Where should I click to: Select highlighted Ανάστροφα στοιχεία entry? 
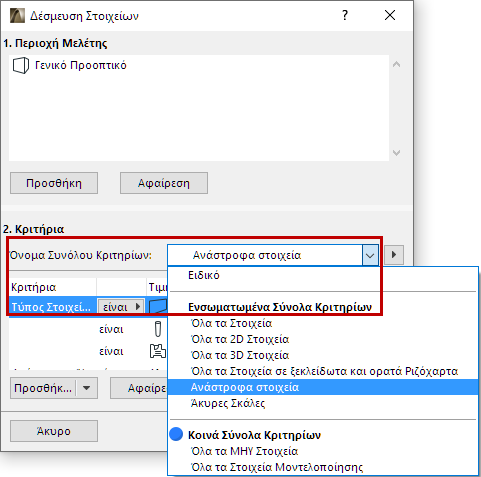tap(323, 387)
